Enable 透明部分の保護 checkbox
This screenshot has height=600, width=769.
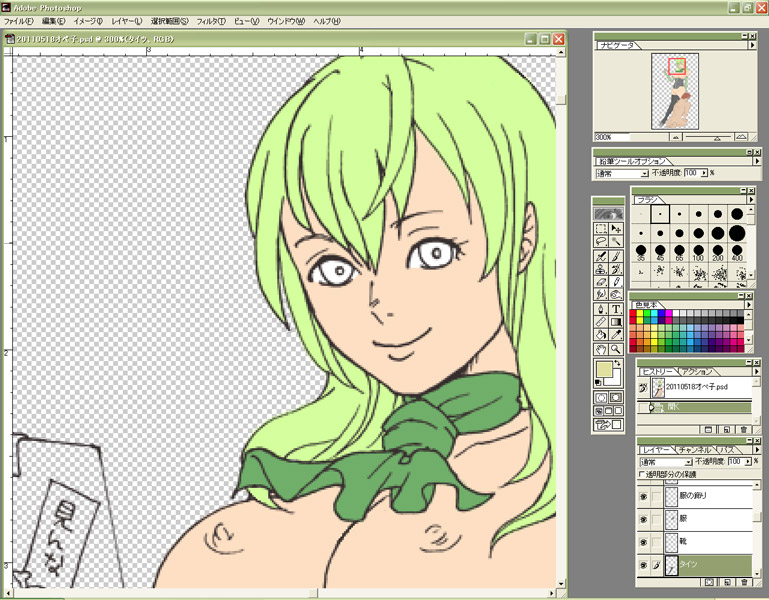(x=641, y=474)
